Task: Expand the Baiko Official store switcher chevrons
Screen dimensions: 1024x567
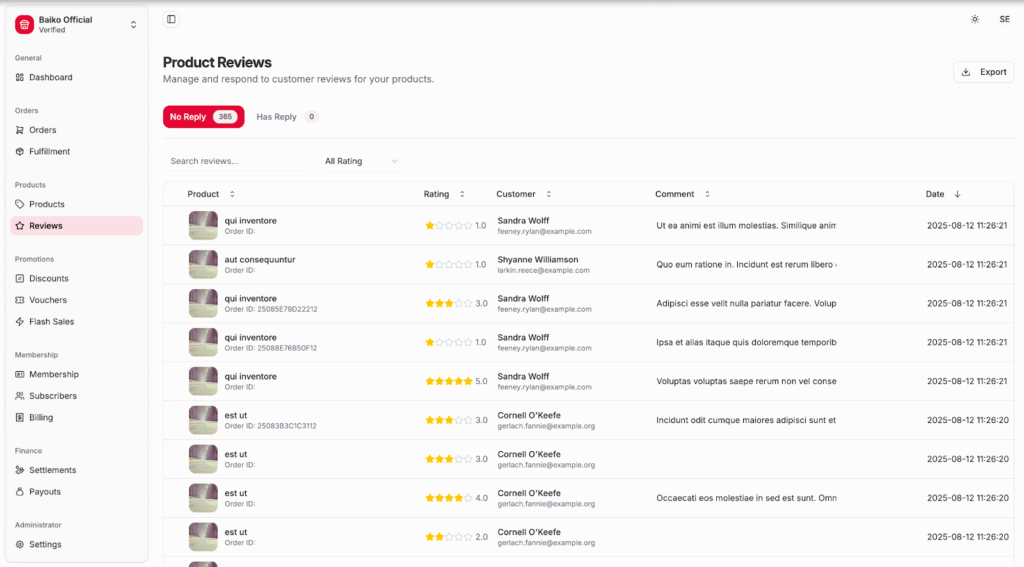Action: pos(133,25)
